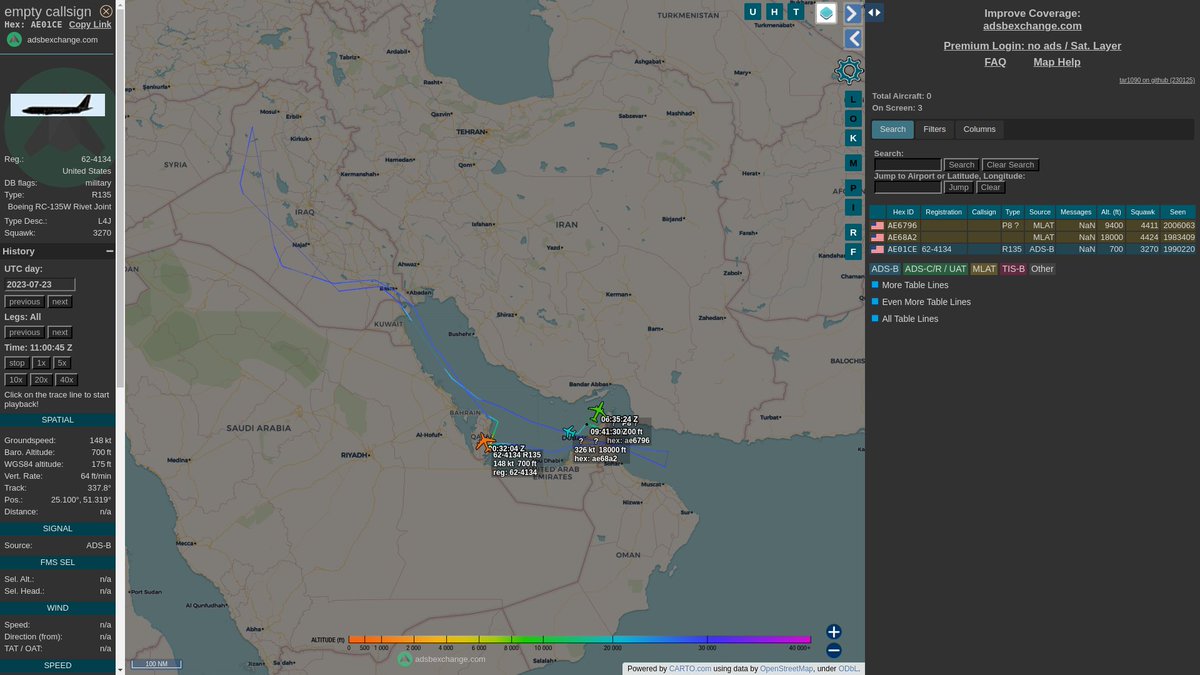Screen dimensions: 1200x675
Task: Sort table by Registration column
Action: click(x=943, y=212)
